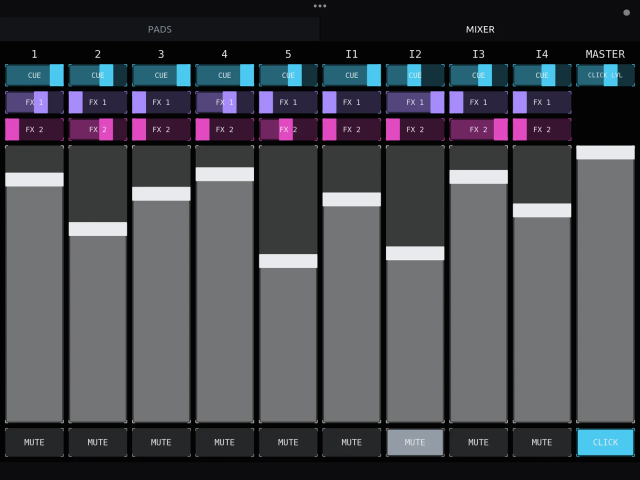The height and width of the screenshot is (480, 640).
Task: Mute input channel I3
Action: point(478,442)
